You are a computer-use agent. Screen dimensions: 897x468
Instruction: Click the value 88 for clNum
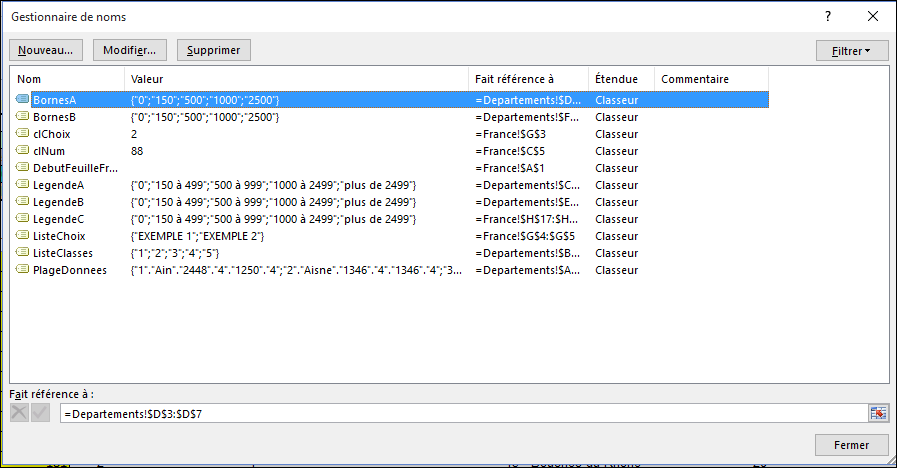137,151
